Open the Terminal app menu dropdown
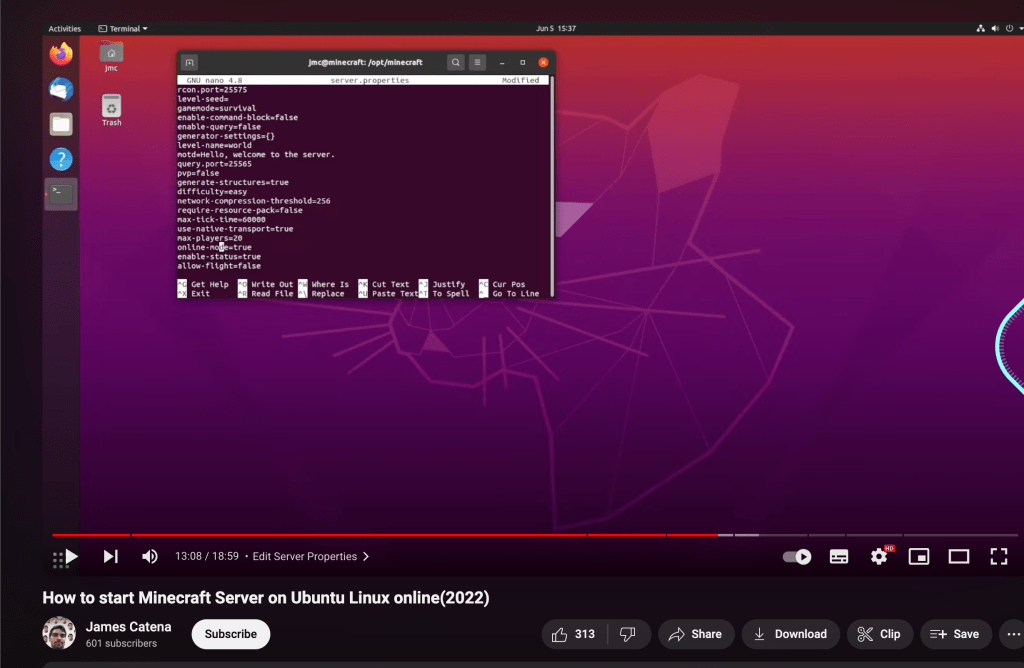 click(123, 29)
